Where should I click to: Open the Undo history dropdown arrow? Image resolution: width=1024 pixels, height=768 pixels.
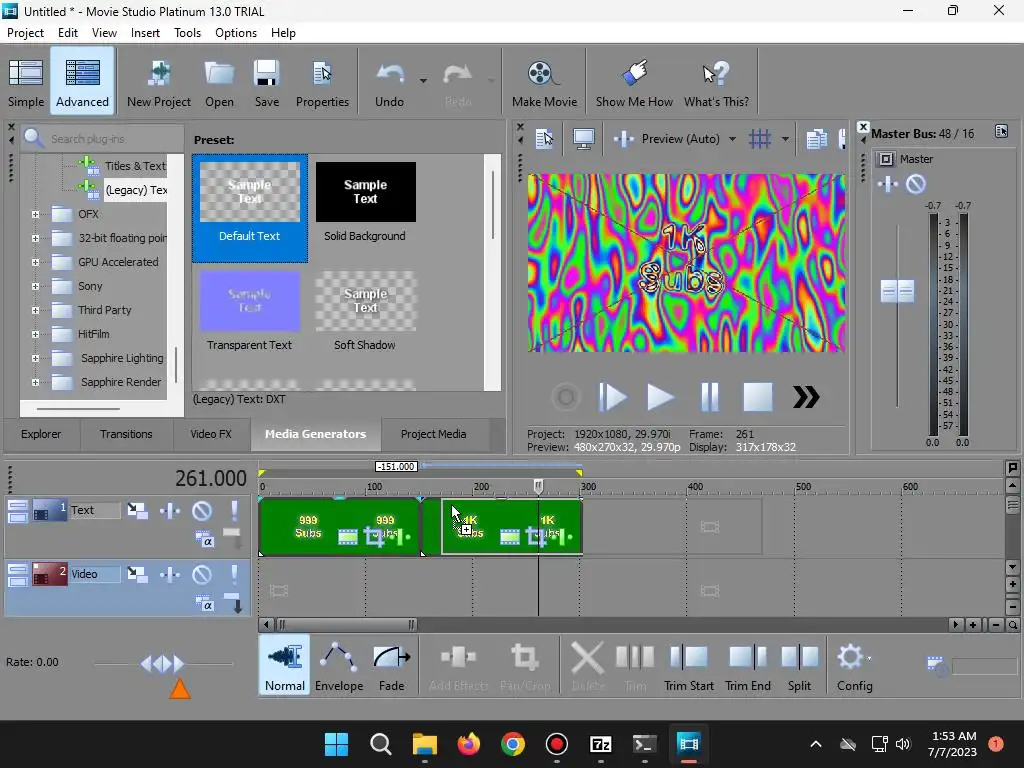click(423, 81)
